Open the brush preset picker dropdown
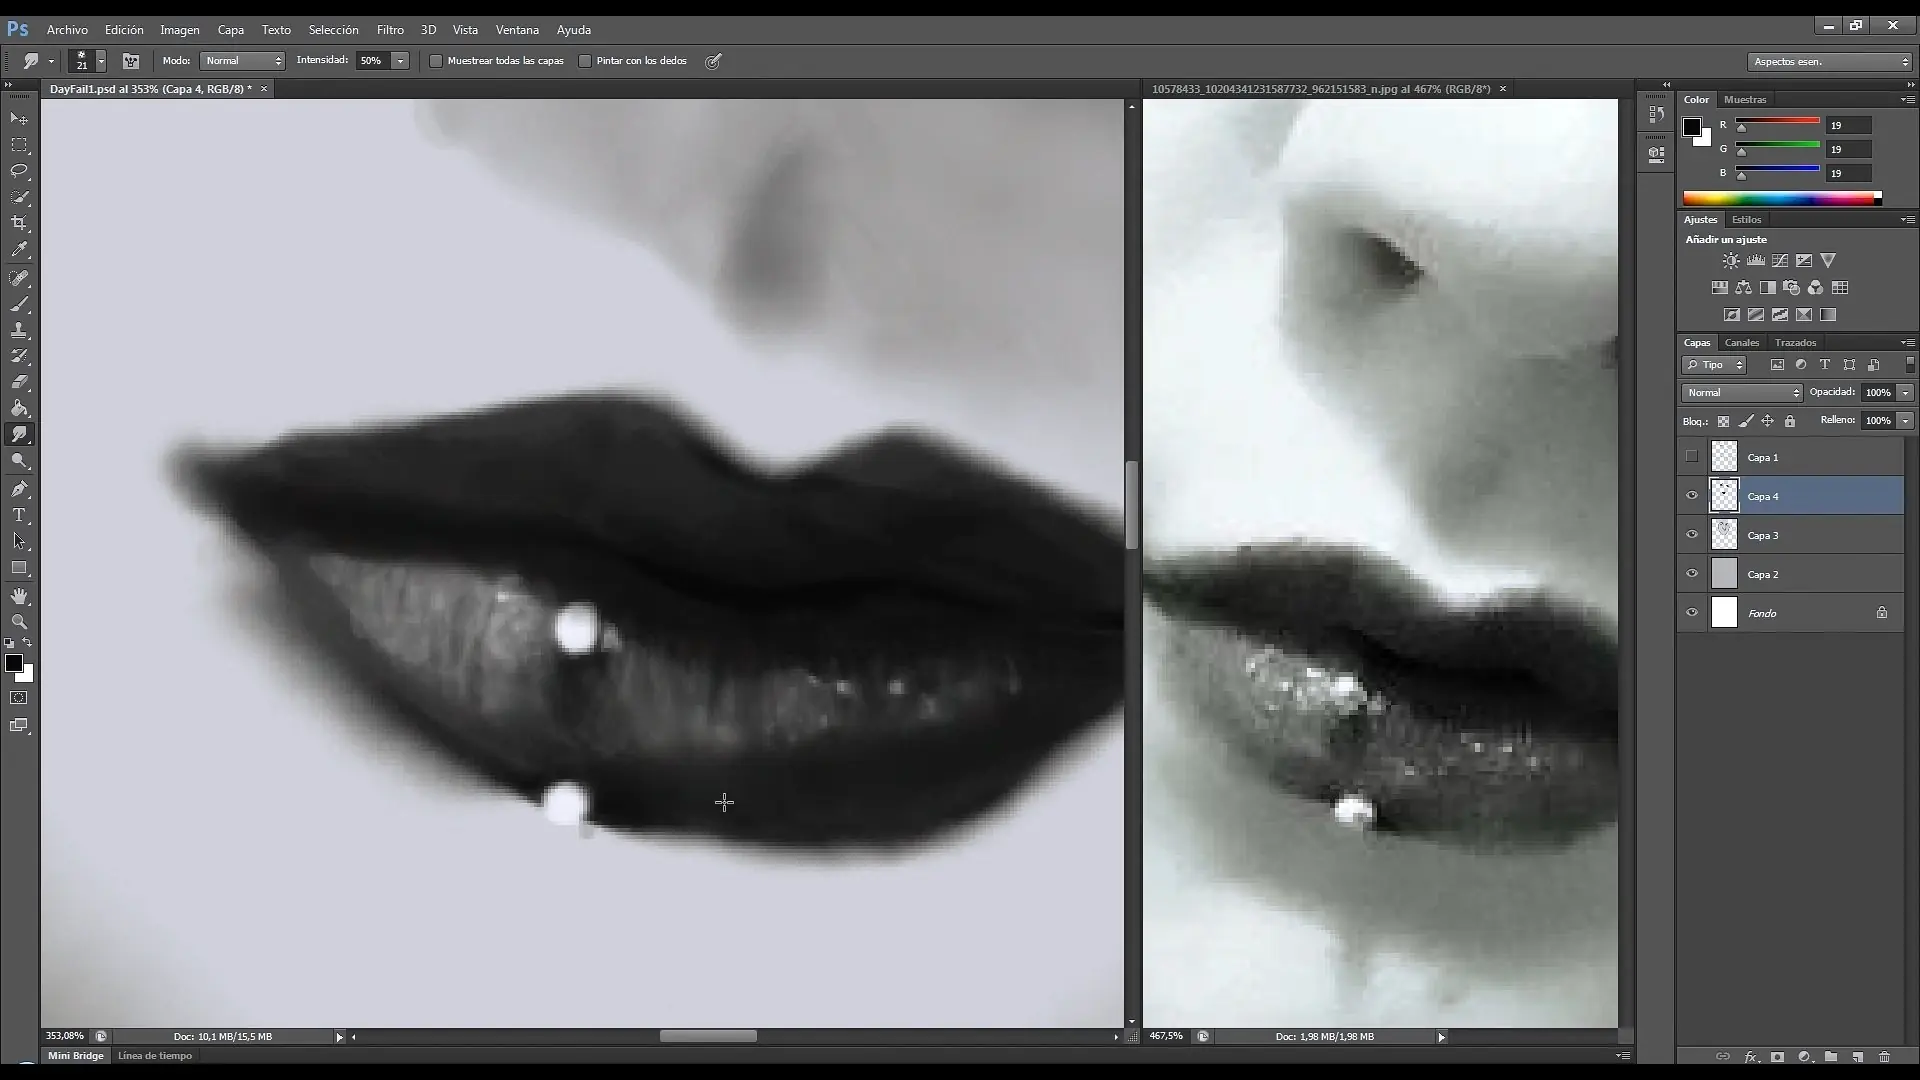Screen dimensions: 1920x1080 (101, 61)
